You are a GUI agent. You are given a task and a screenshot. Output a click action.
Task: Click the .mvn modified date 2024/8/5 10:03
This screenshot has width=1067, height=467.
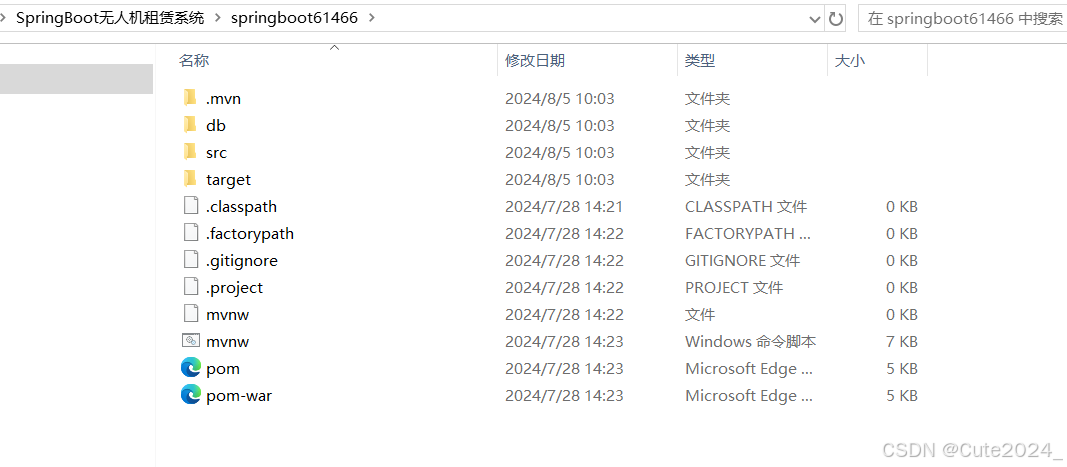(x=559, y=99)
